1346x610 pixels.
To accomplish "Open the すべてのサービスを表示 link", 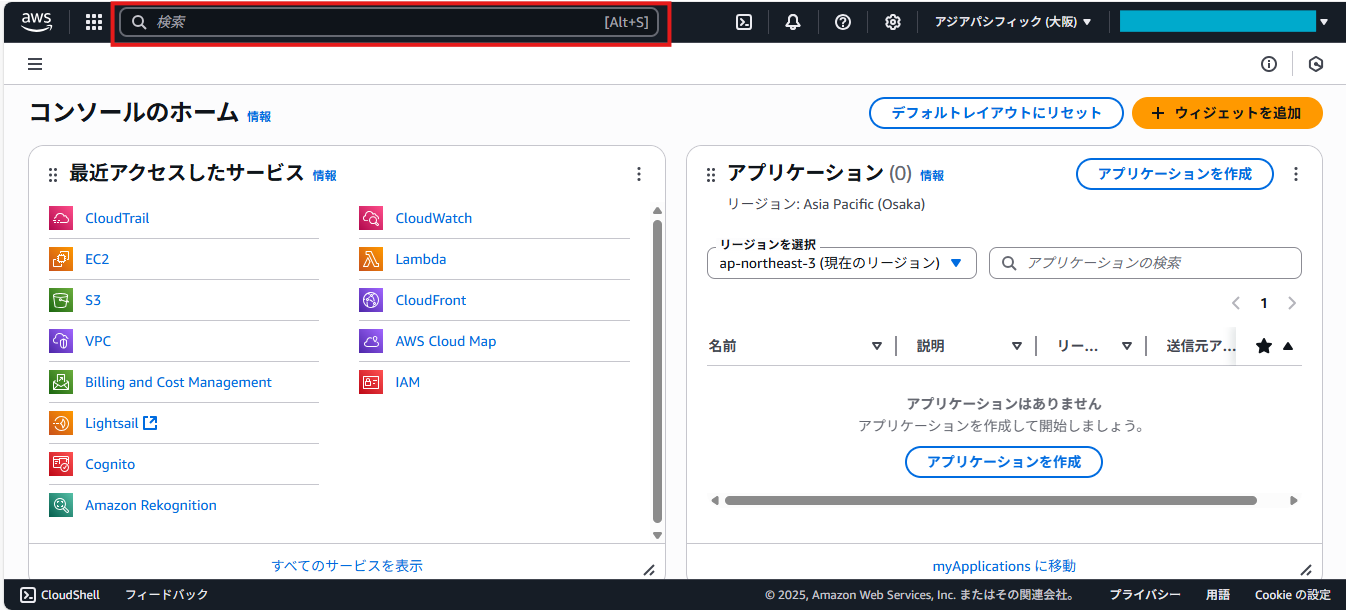I will tap(347, 566).
